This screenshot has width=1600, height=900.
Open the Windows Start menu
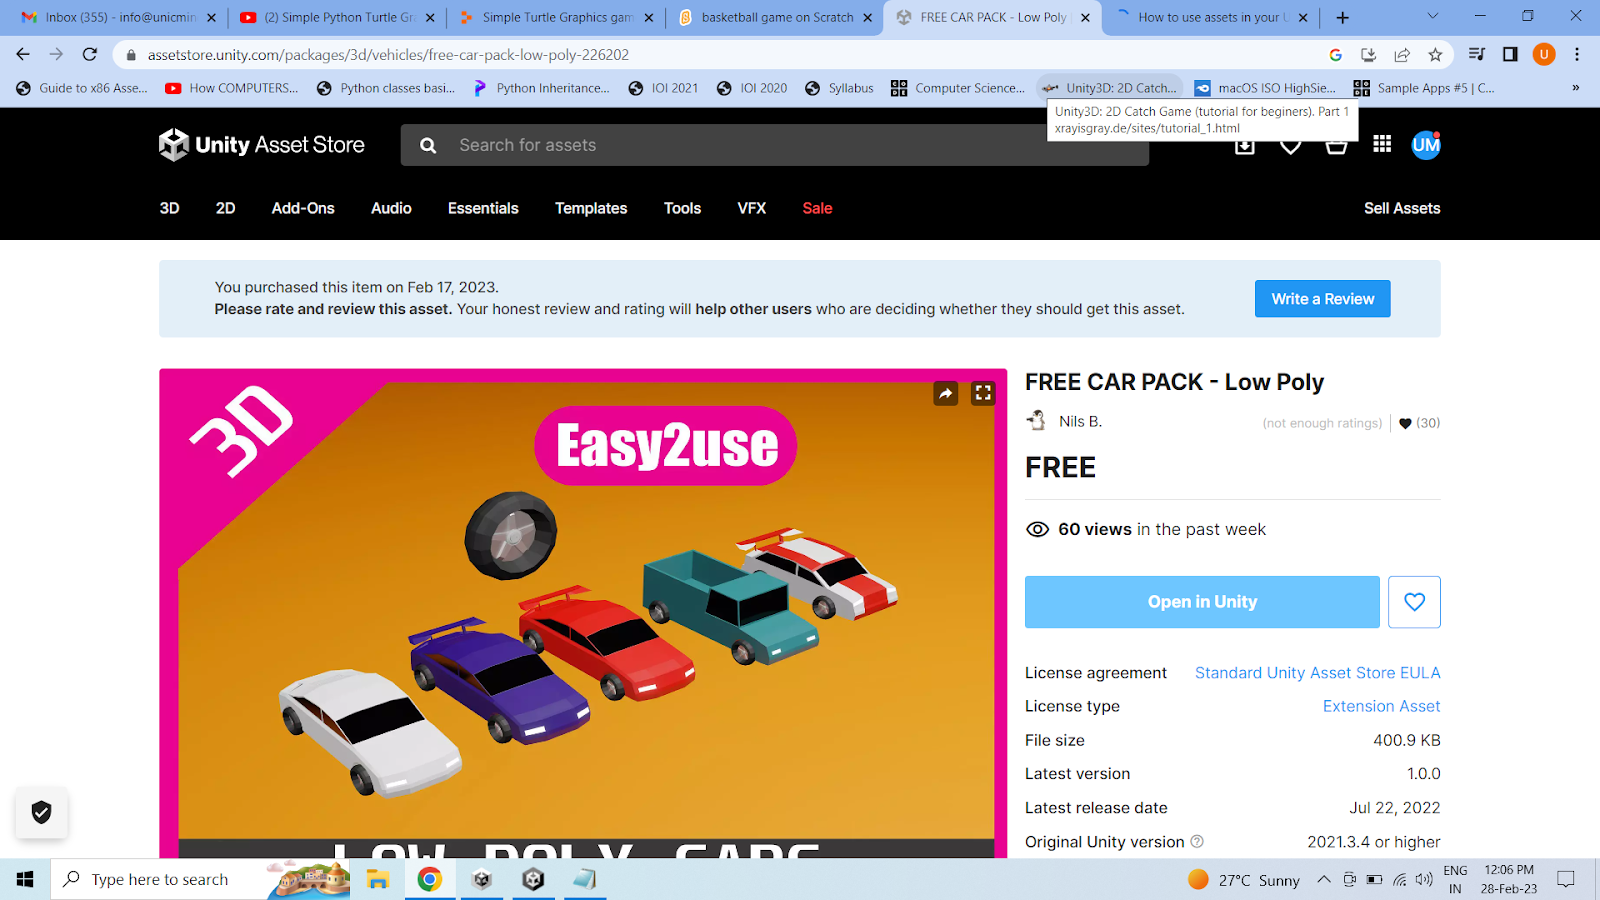[x=25, y=879]
